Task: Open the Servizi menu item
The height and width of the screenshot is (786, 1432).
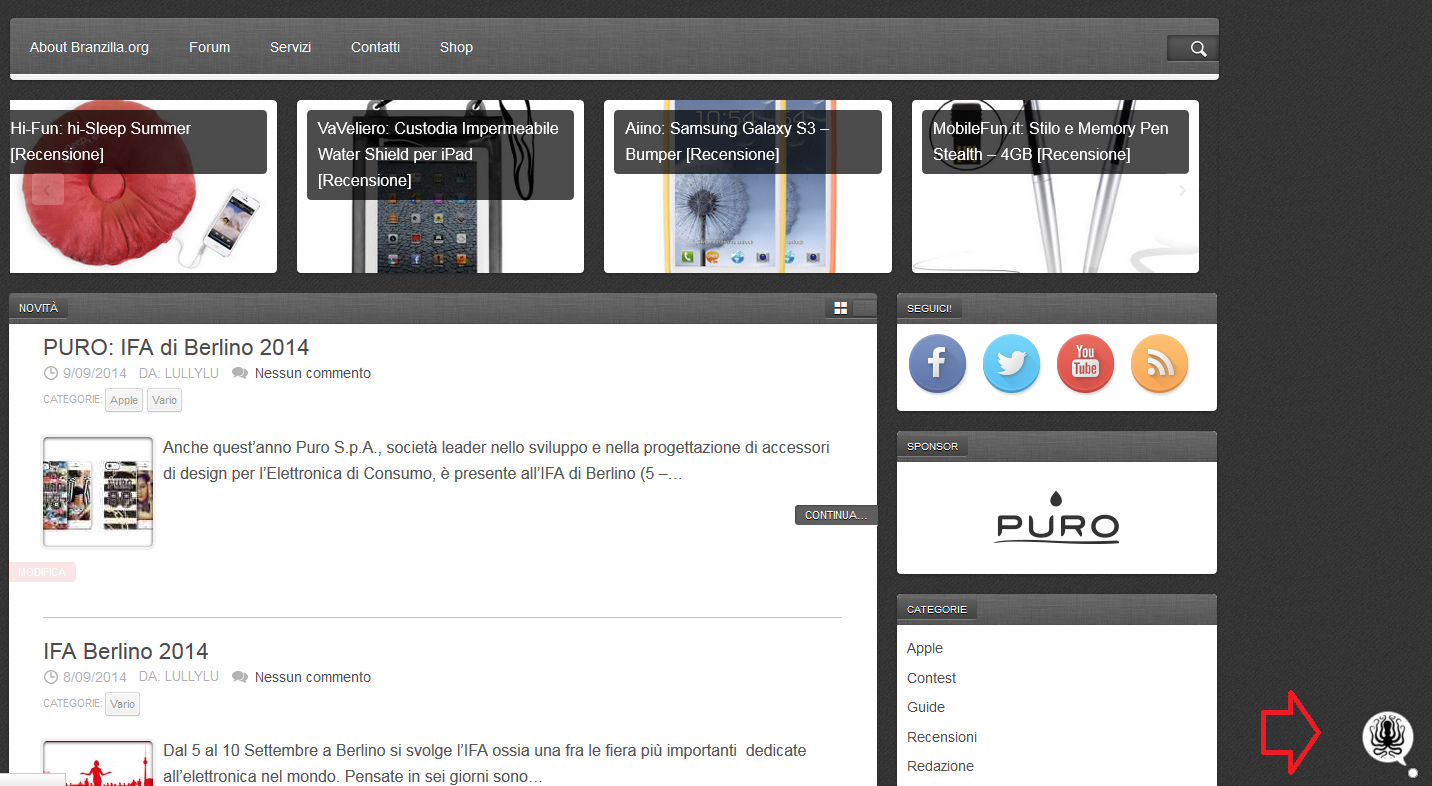Action: (290, 47)
